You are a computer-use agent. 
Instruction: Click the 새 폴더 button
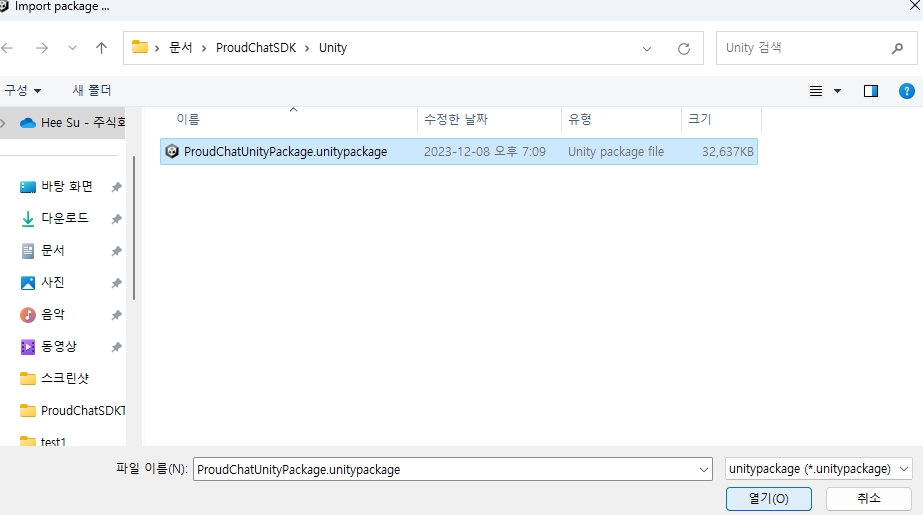92,91
